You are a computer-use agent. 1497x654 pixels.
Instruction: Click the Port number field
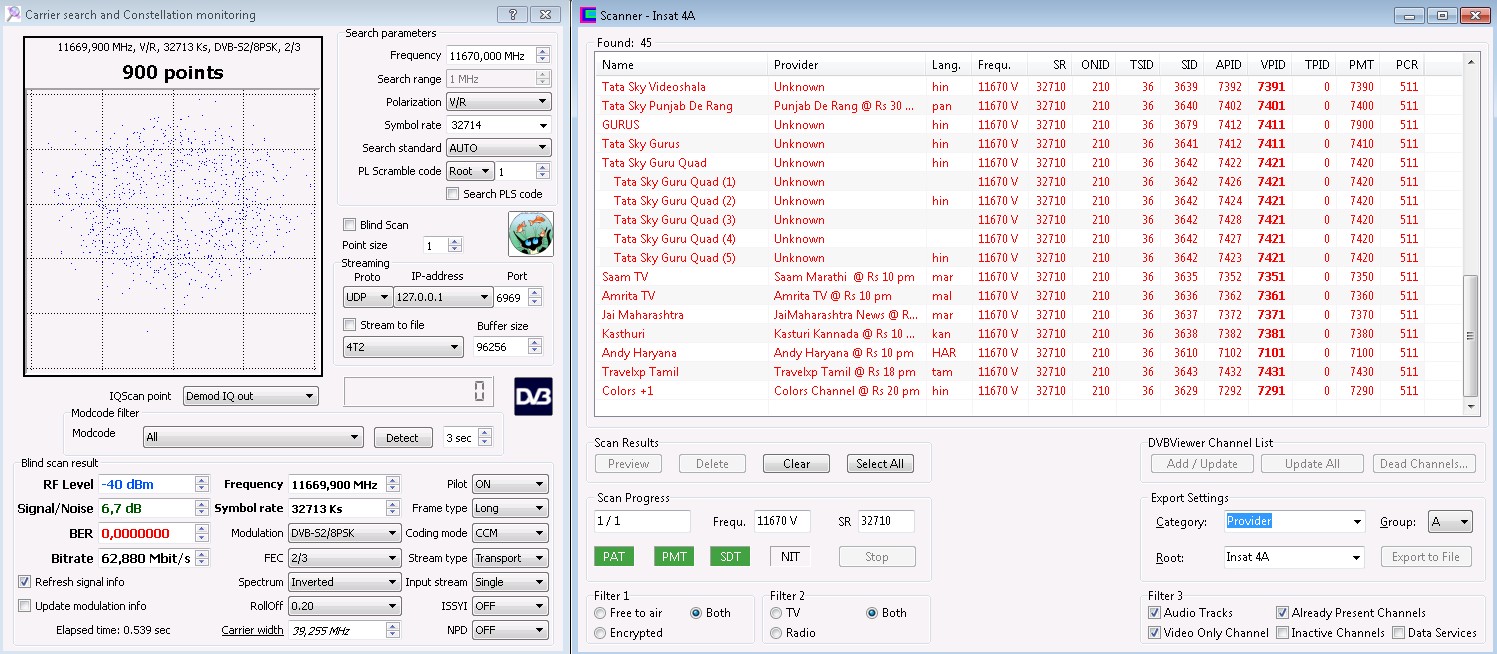click(510, 297)
